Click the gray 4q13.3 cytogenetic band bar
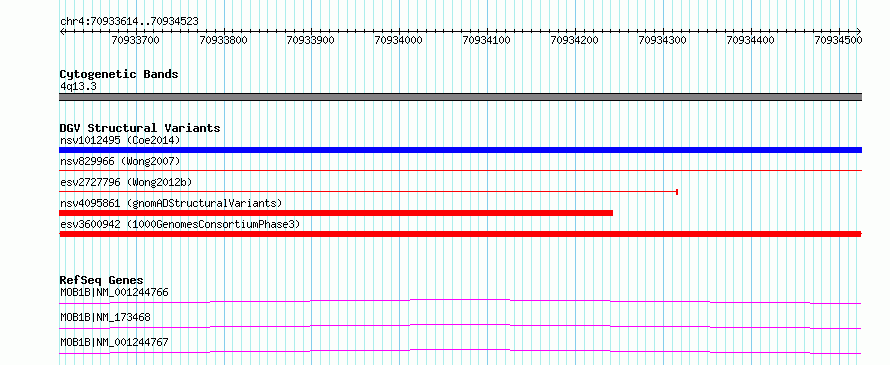 (x=460, y=97)
